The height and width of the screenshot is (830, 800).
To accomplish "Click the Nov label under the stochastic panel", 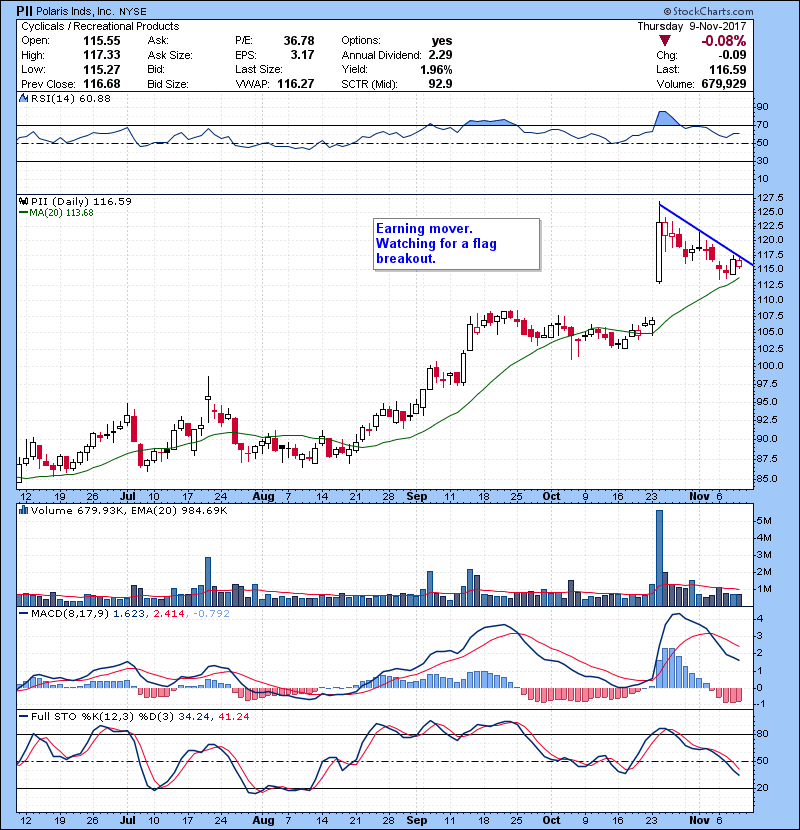I will coord(699,820).
